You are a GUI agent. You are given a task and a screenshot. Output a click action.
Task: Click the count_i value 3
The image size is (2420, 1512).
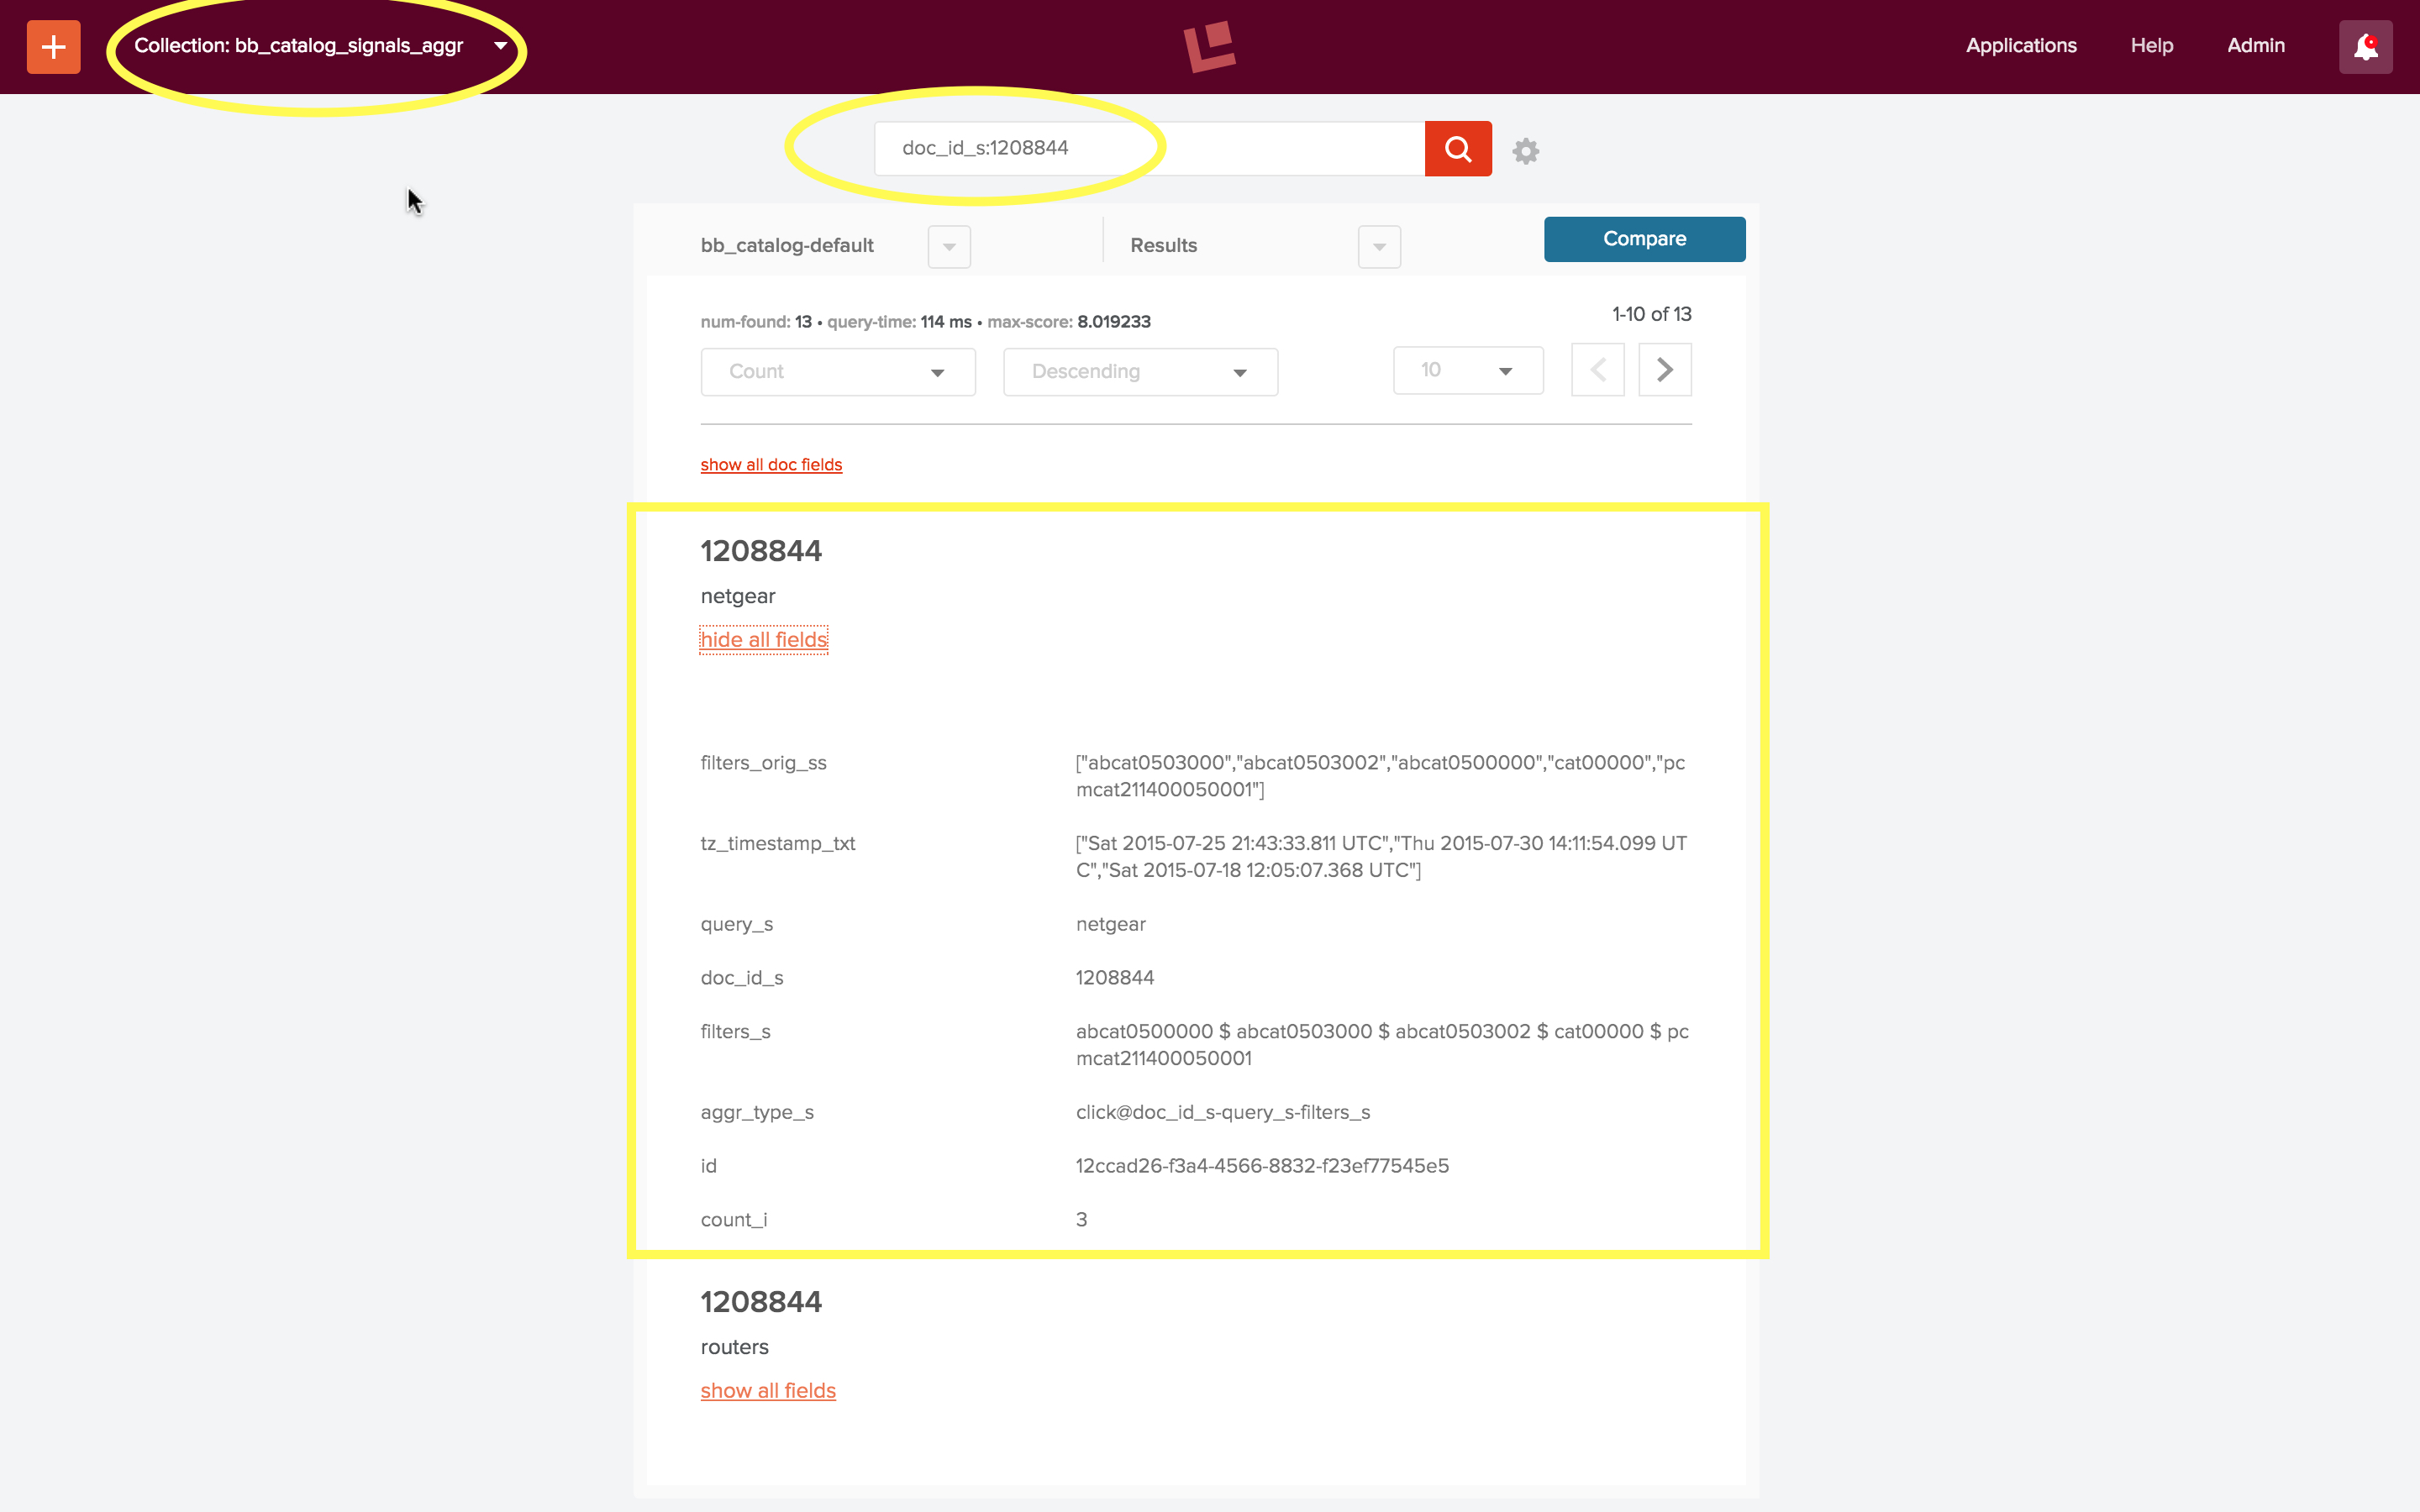coord(1081,1220)
